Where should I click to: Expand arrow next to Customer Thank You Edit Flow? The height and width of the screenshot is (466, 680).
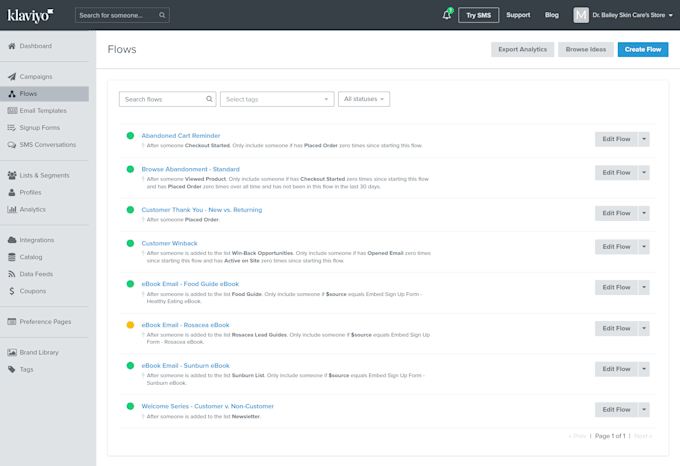tap(644, 213)
